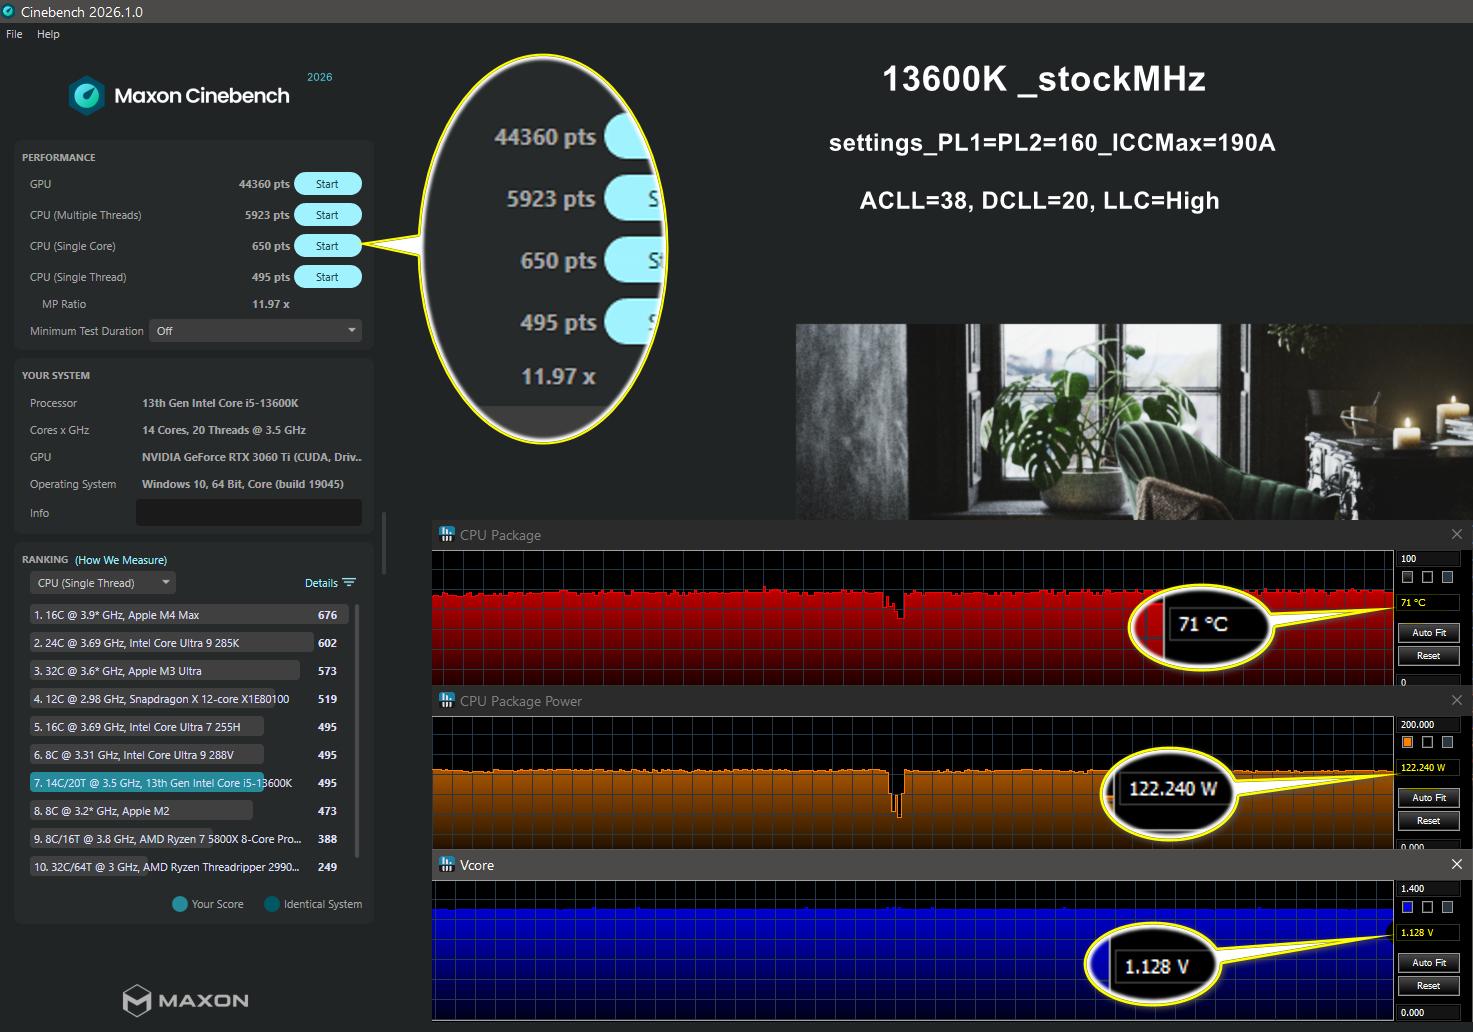Open the Minimum Test Duration dropdown
This screenshot has height=1032, width=1473.
pyautogui.click(x=255, y=331)
